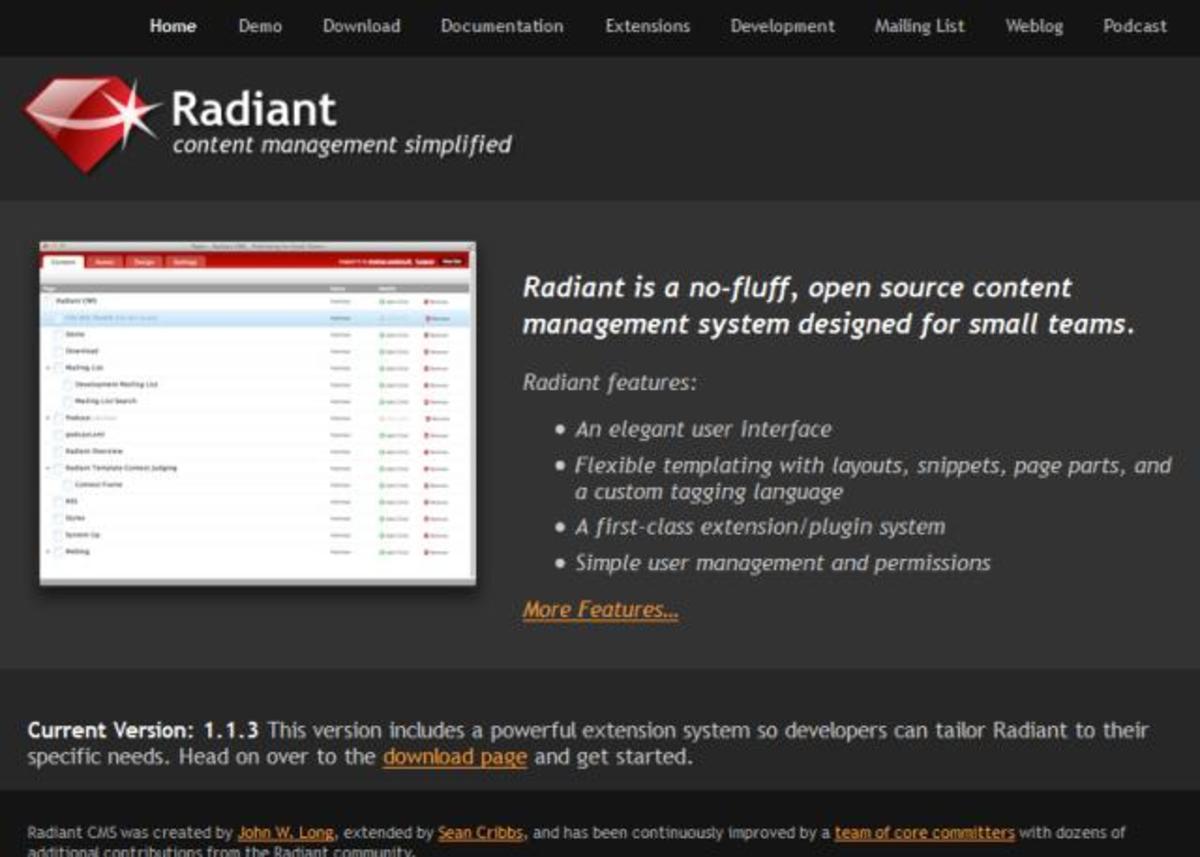Open the Documentation navigation item
The height and width of the screenshot is (857, 1200).
pyautogui.click(x=501, y=26)
